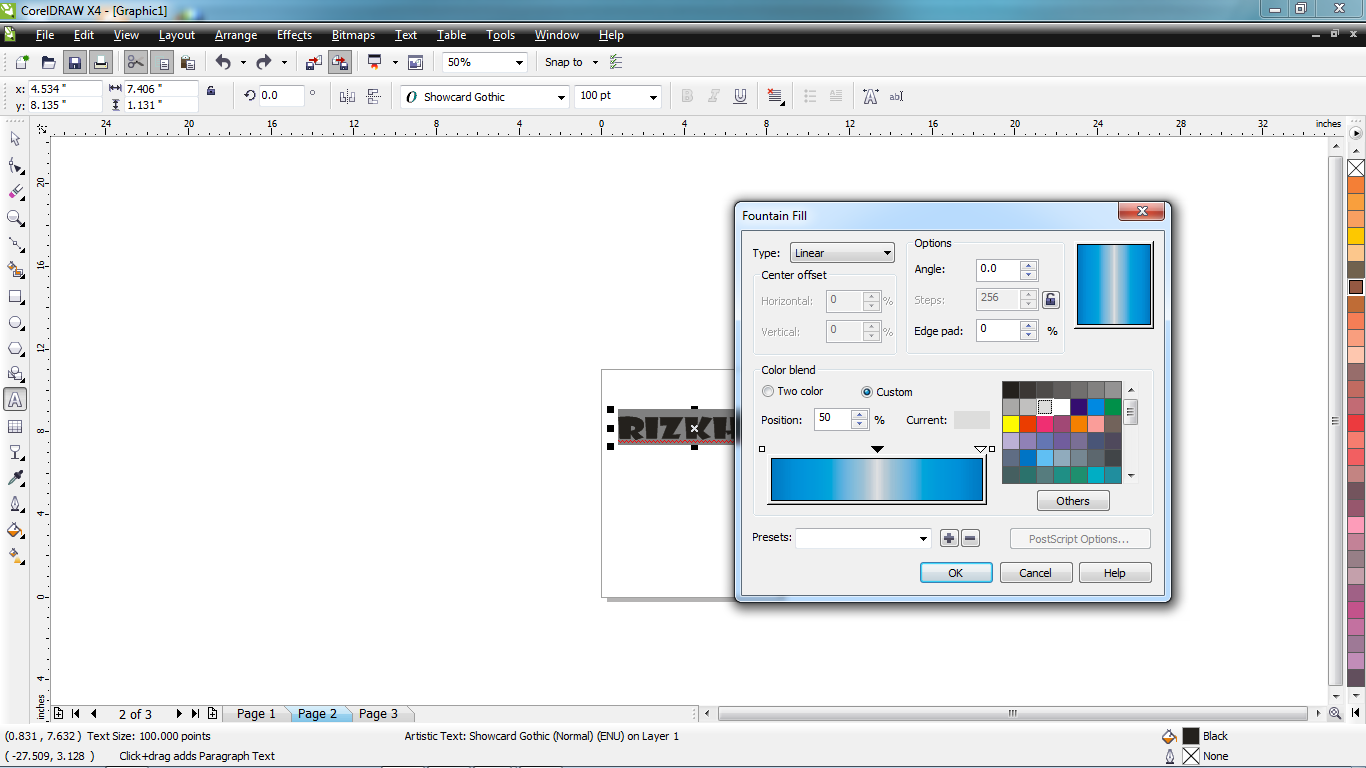Open the 100 pt font size dropdown
This screenshot has height=768, width=1366.
pyautogui.click(x=653, y=97)
